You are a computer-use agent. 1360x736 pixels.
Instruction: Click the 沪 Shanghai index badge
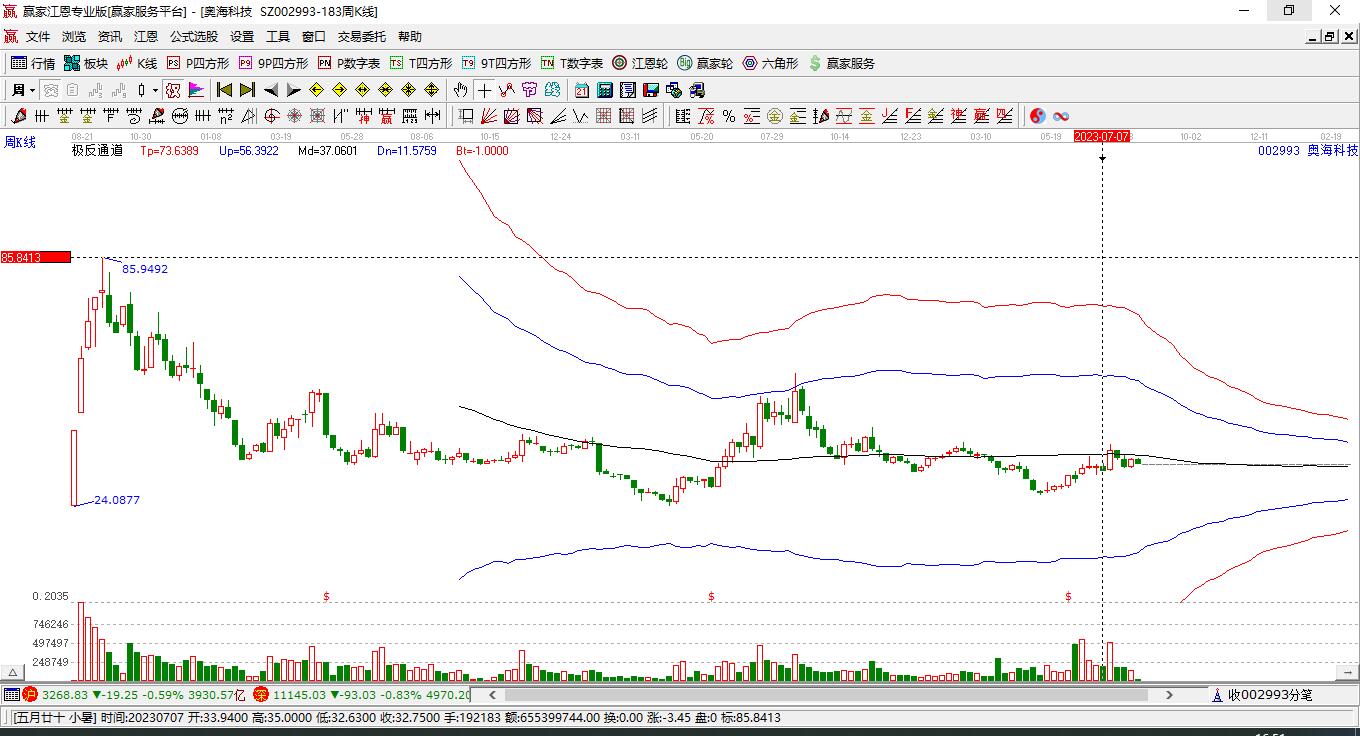(x=30, y=694)
